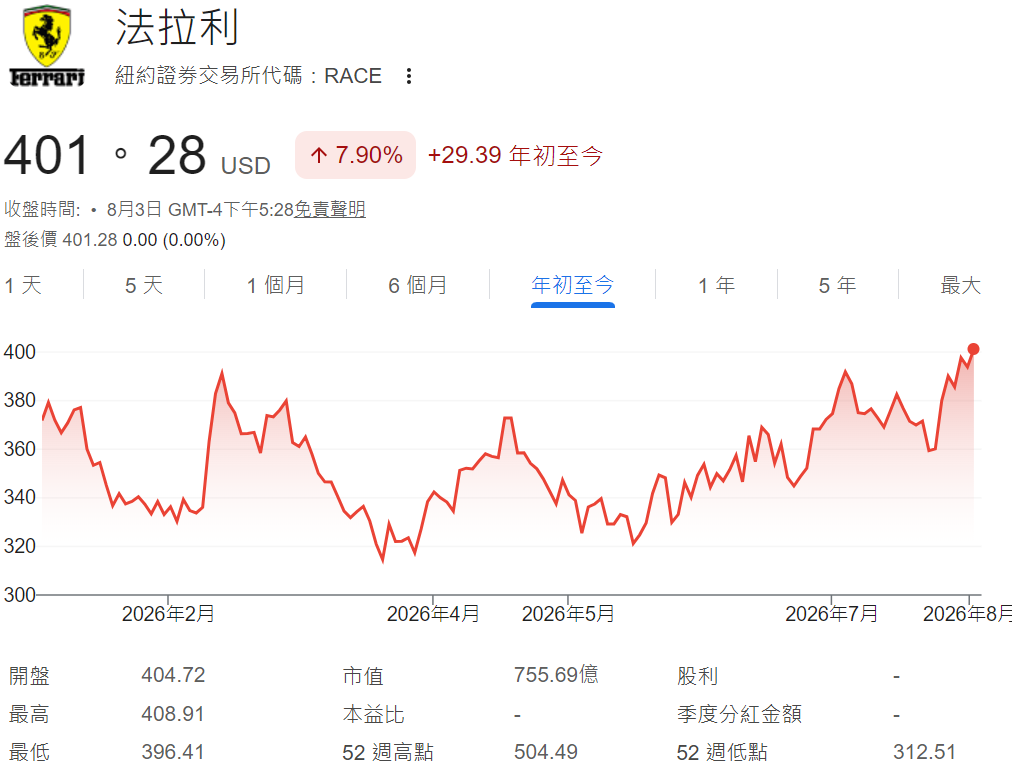The height and width of the screenshot is (766, 1012).
Task: Click the 52 週高點 value 504.49
Action: pos(546,752)
